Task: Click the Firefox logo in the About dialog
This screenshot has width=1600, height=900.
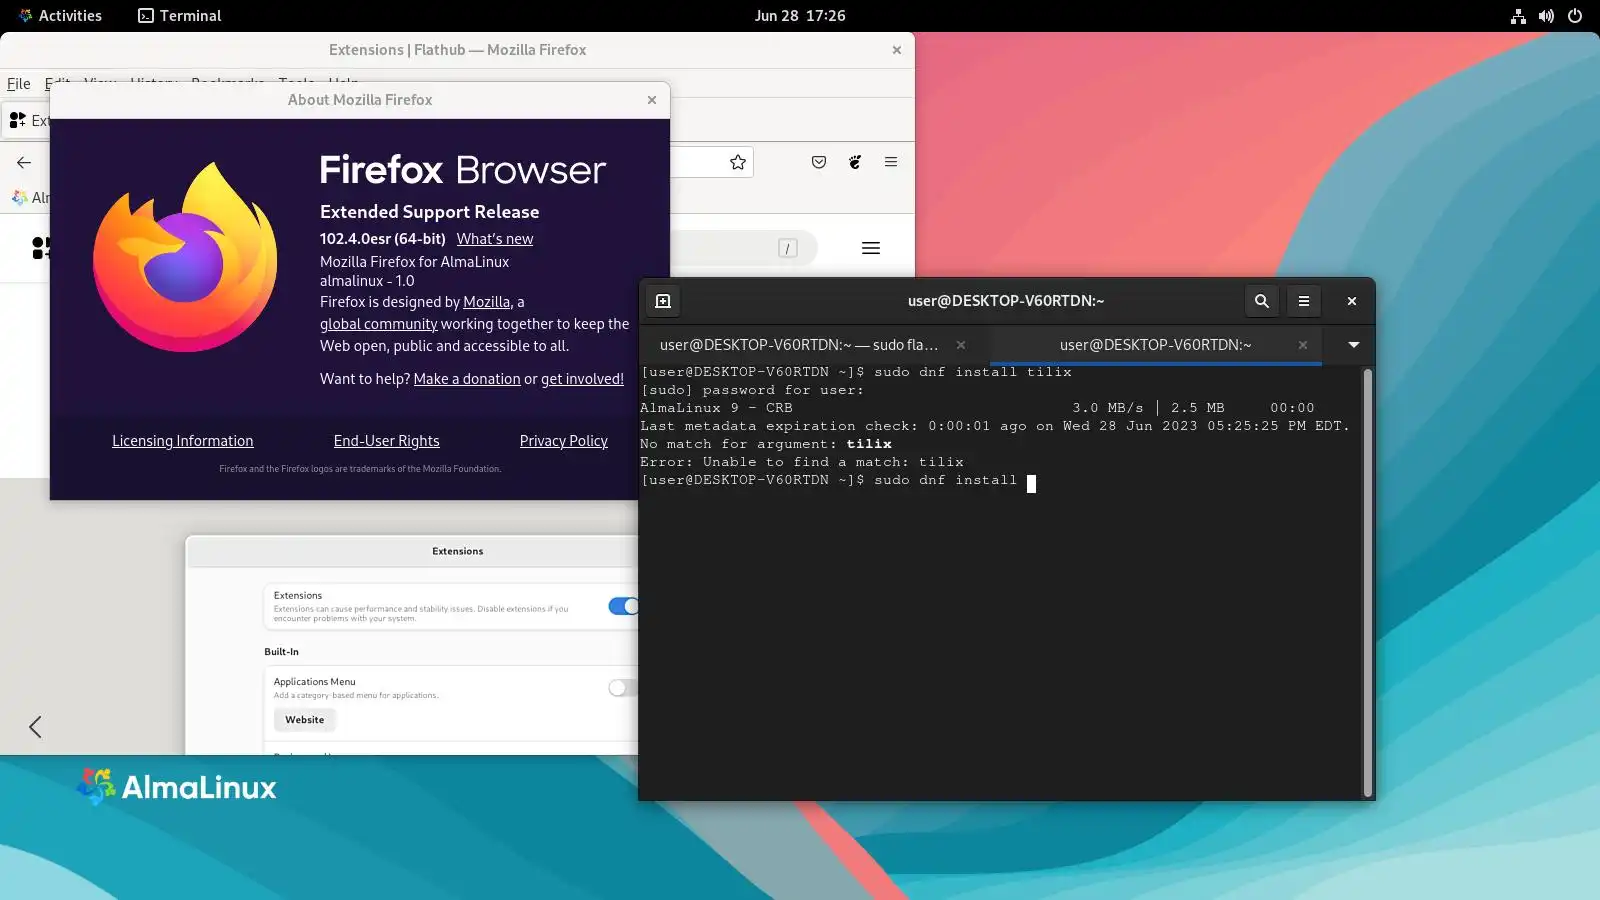Action: click(x=185, y=257)
